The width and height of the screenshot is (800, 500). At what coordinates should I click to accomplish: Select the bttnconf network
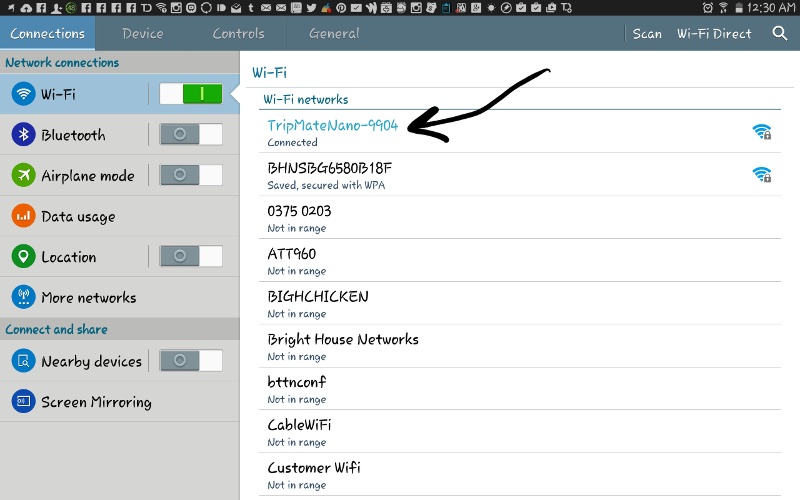(x=519, y=389)
